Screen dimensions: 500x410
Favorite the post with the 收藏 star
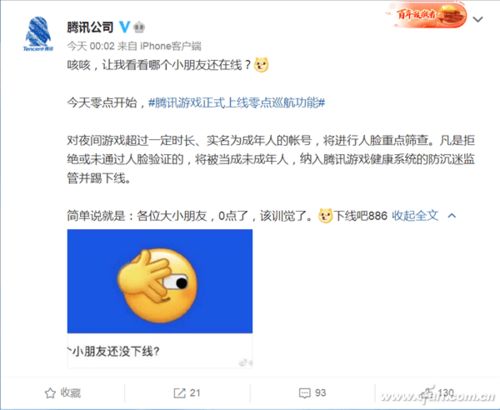(62, 393)
